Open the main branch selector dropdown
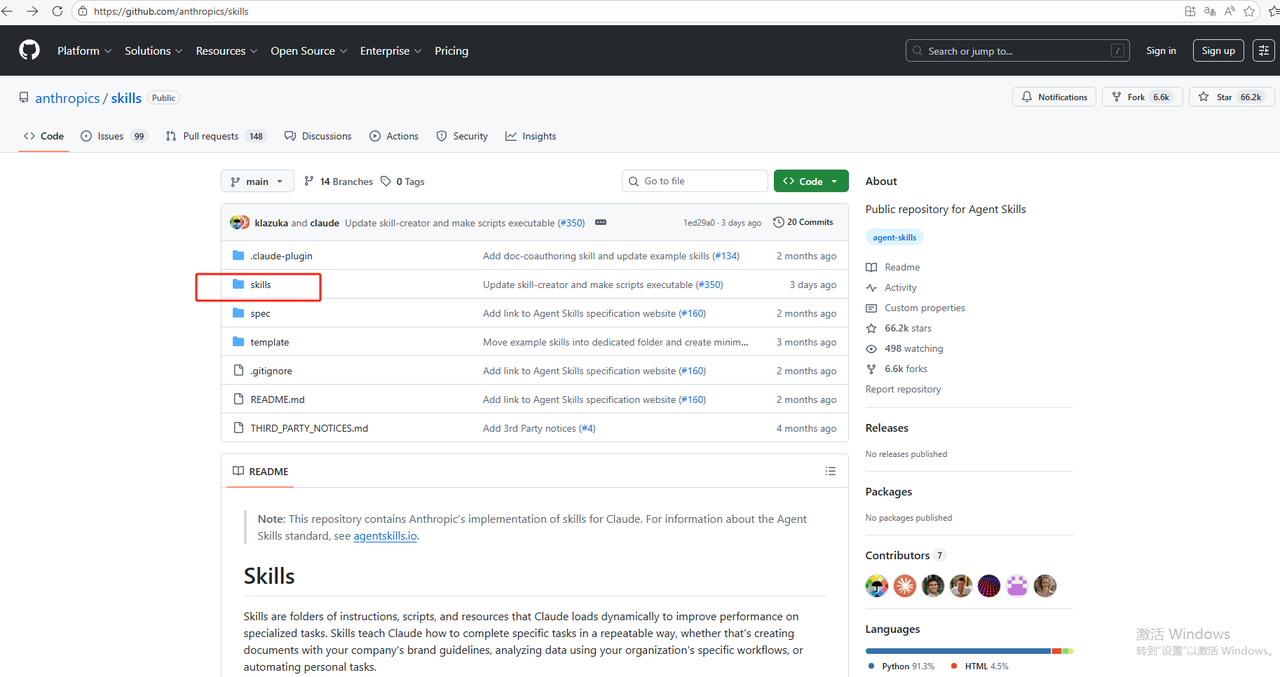 (x=258, y=181)
